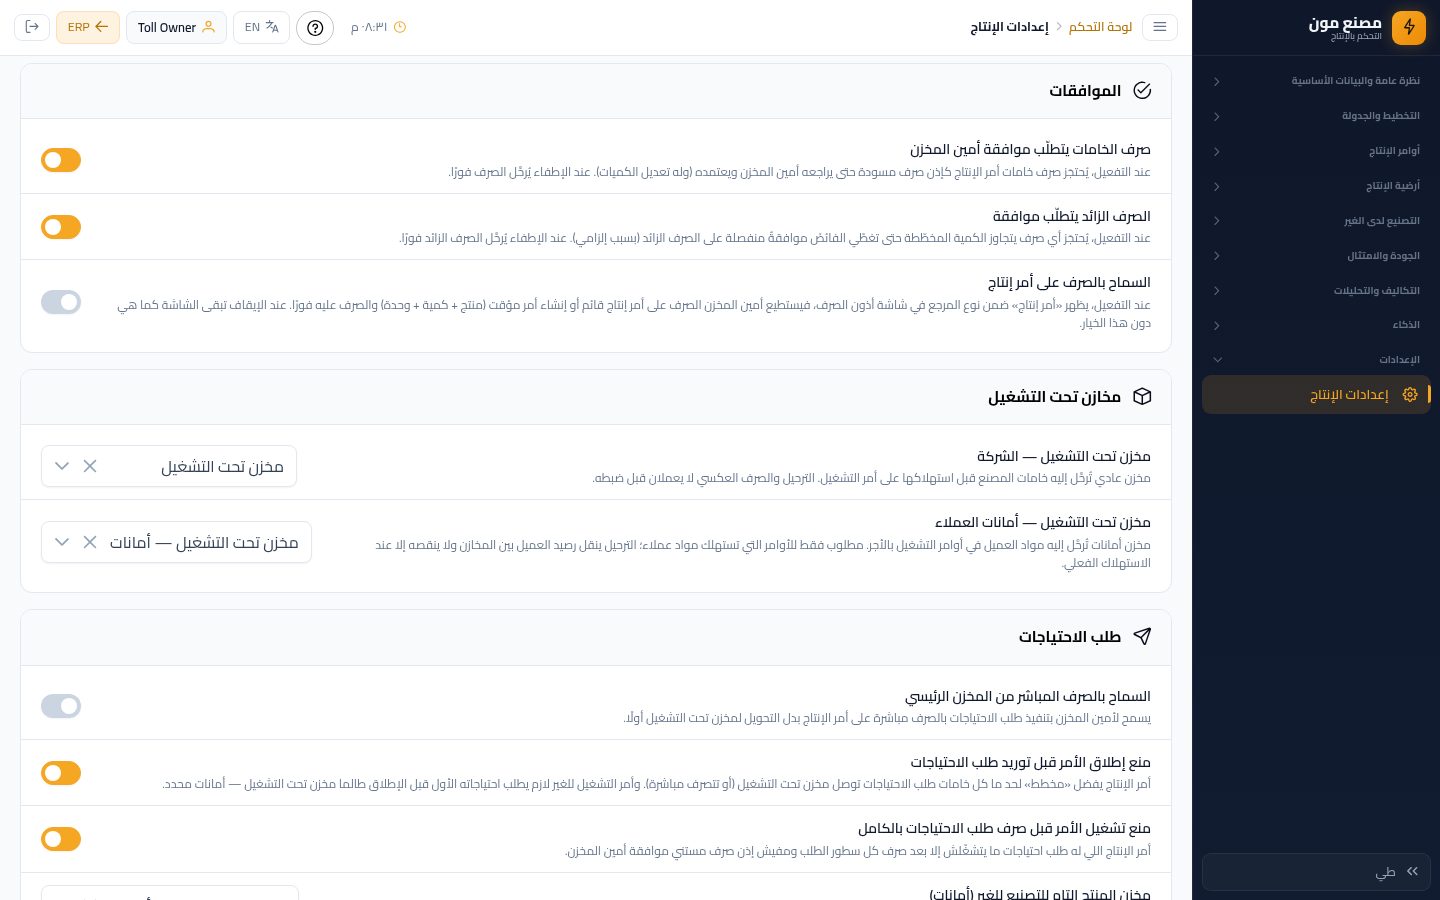1440x900 pixels.
Task: Expand التكاليف والتحليلات sidebar section
Action: tap(1316, 291)
